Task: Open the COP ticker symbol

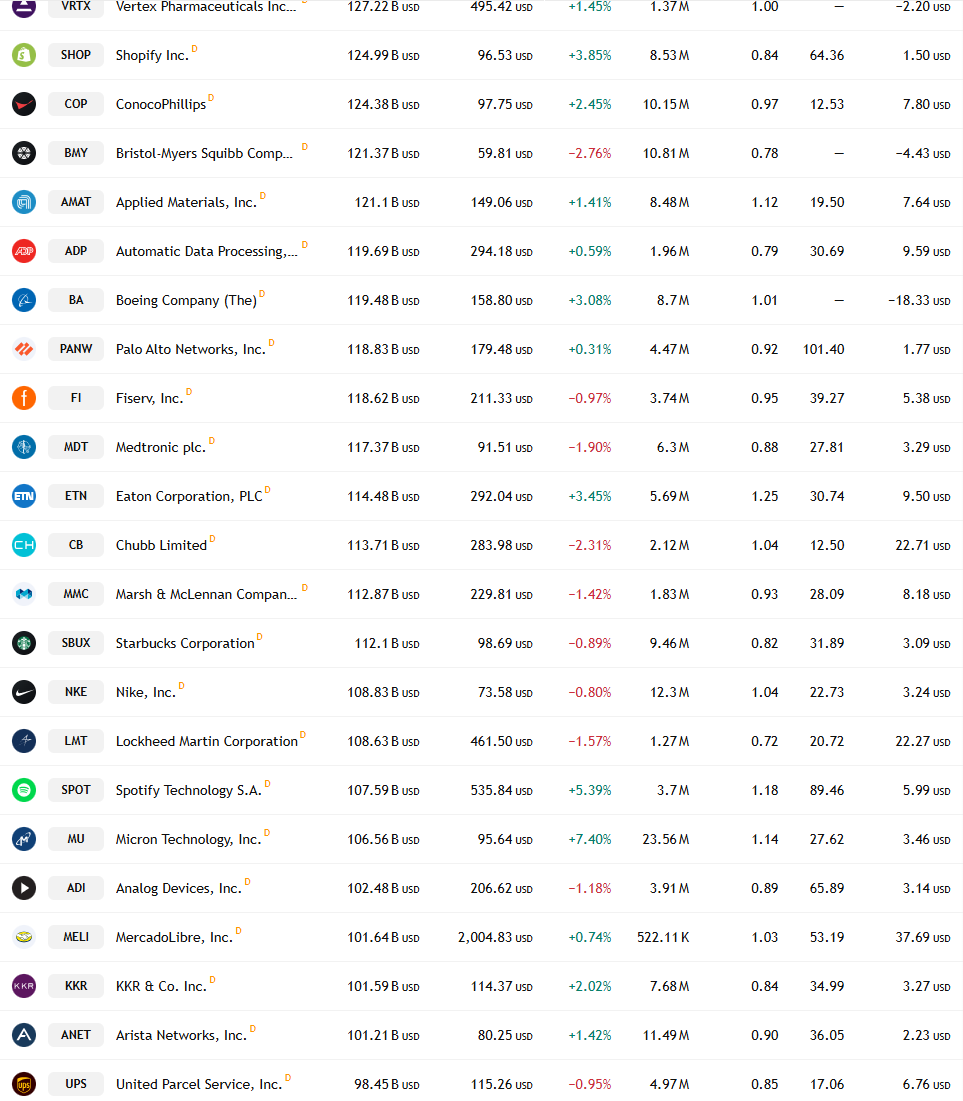Action: click(x=76, y=104)
